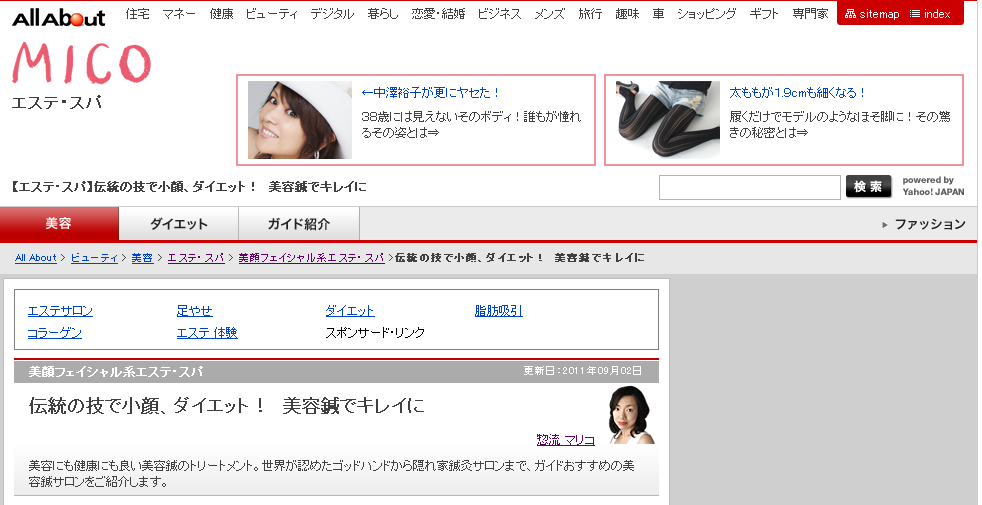Open the 健康 top menu item
This screenshot has height=505, width=982.
tap(222, 14)
